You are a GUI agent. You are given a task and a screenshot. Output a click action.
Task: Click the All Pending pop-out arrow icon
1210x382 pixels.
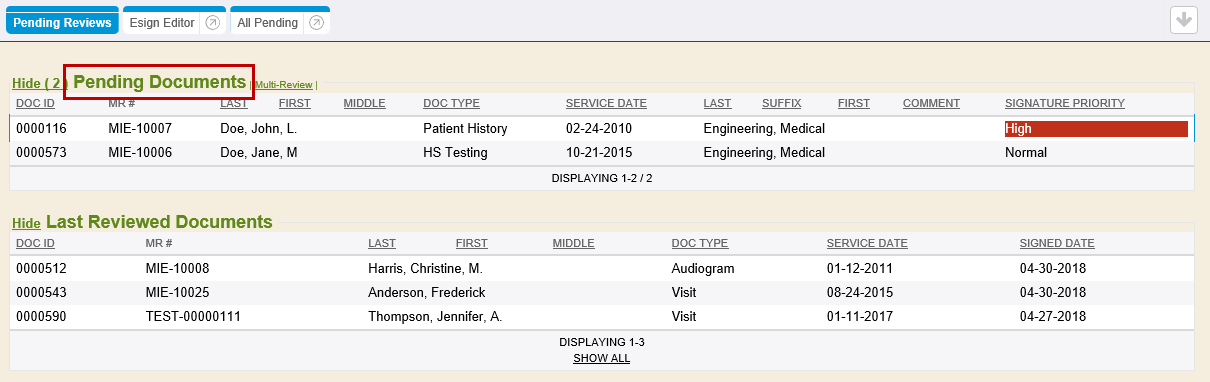click(317, 22)
